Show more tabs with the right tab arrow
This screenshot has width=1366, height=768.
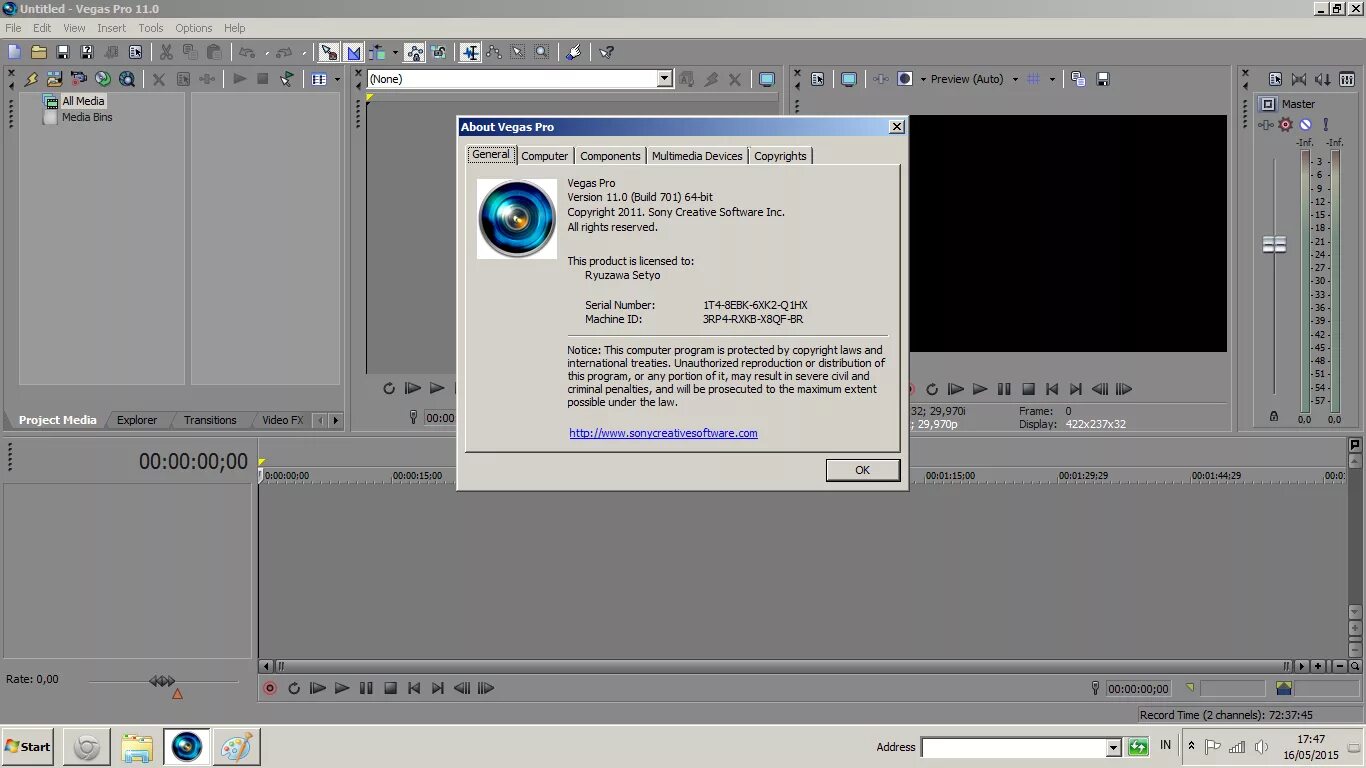tap(336, 421)
